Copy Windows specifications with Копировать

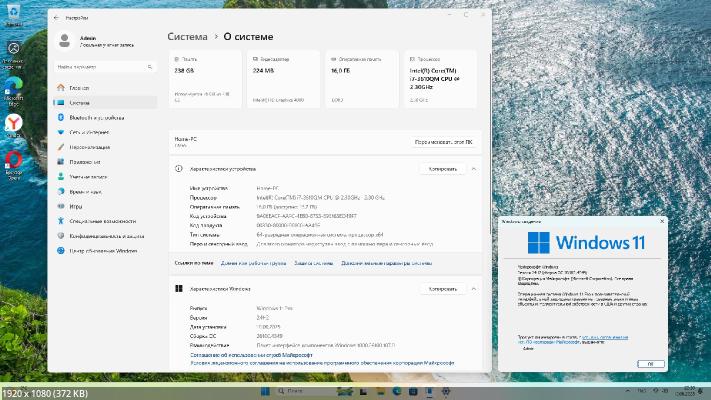pyautogui.click(x=443, y=289)
